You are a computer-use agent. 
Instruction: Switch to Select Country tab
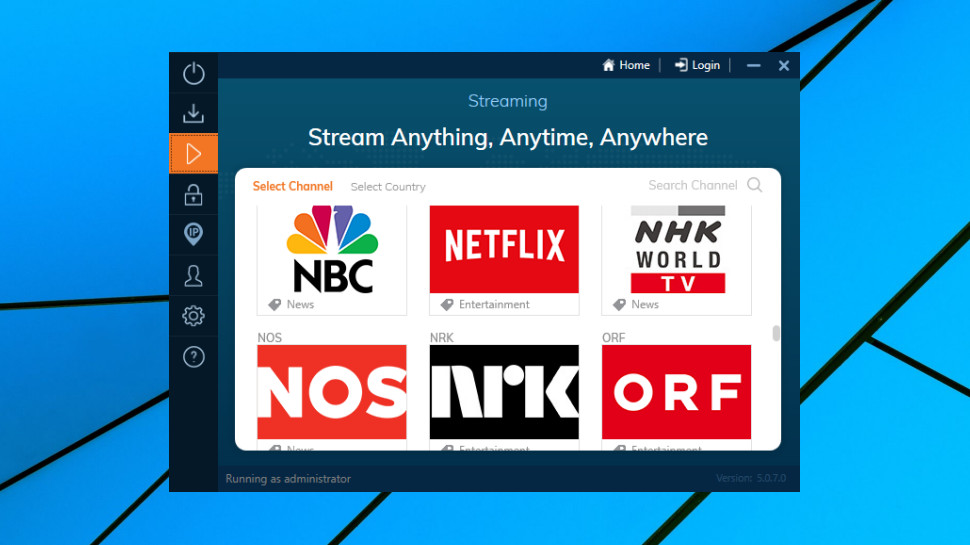pyautogui.click(x=388, y=187)
